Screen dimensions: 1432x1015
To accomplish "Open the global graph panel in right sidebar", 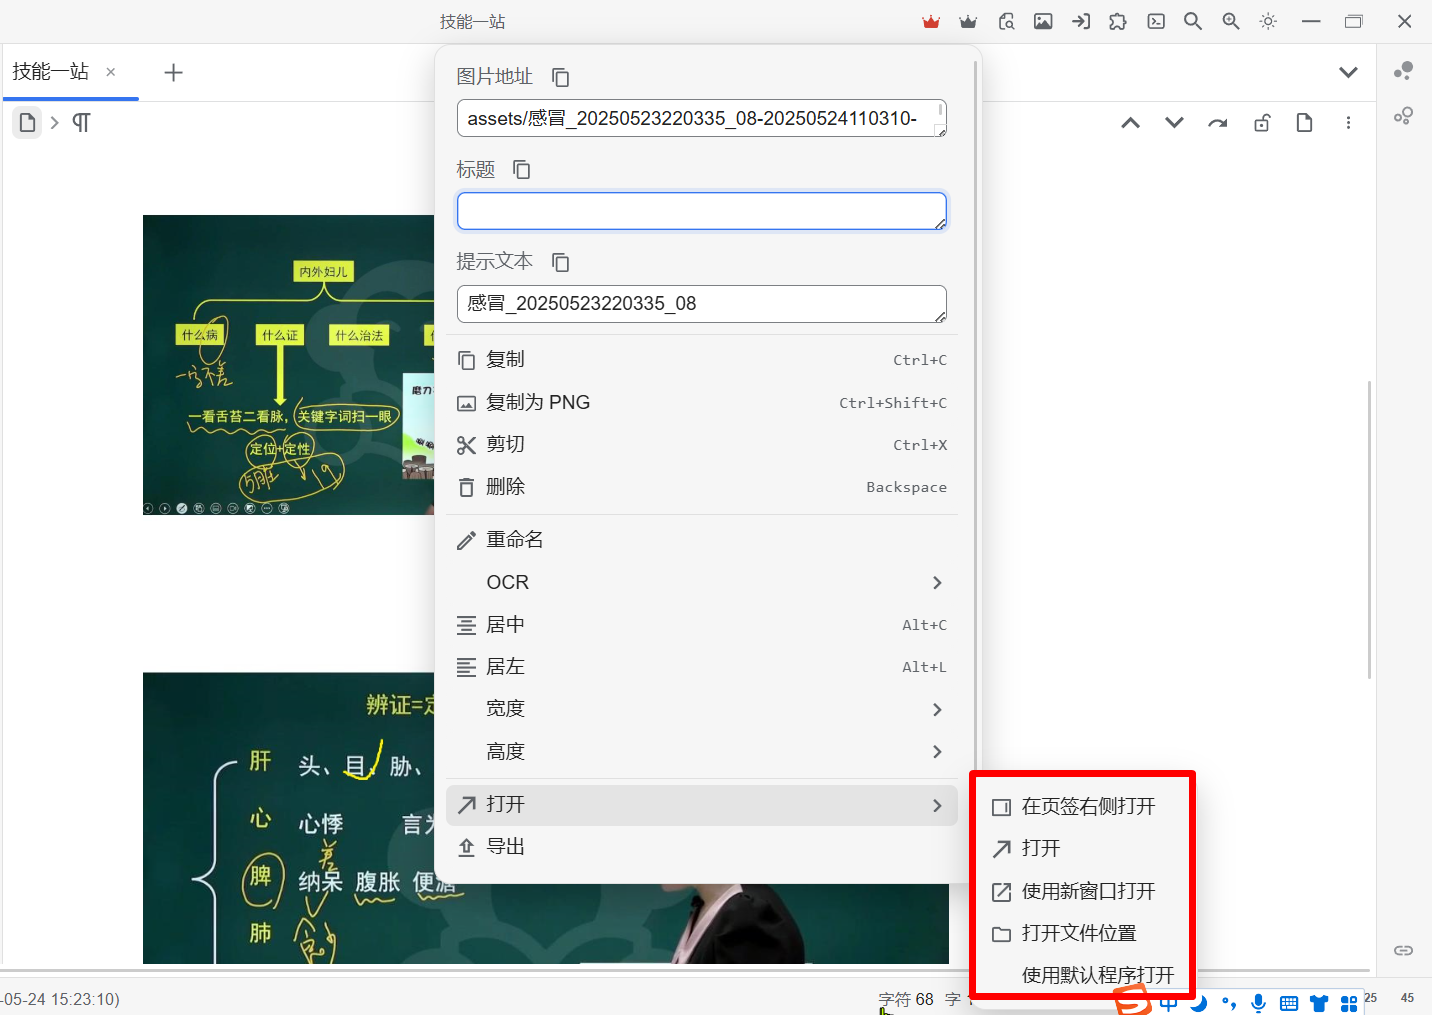I will pyautogui.click(x=1404, y=116).
